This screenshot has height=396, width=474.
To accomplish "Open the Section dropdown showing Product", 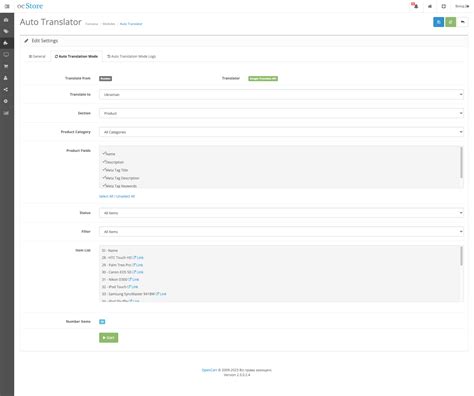I will [x=281, y=113].
